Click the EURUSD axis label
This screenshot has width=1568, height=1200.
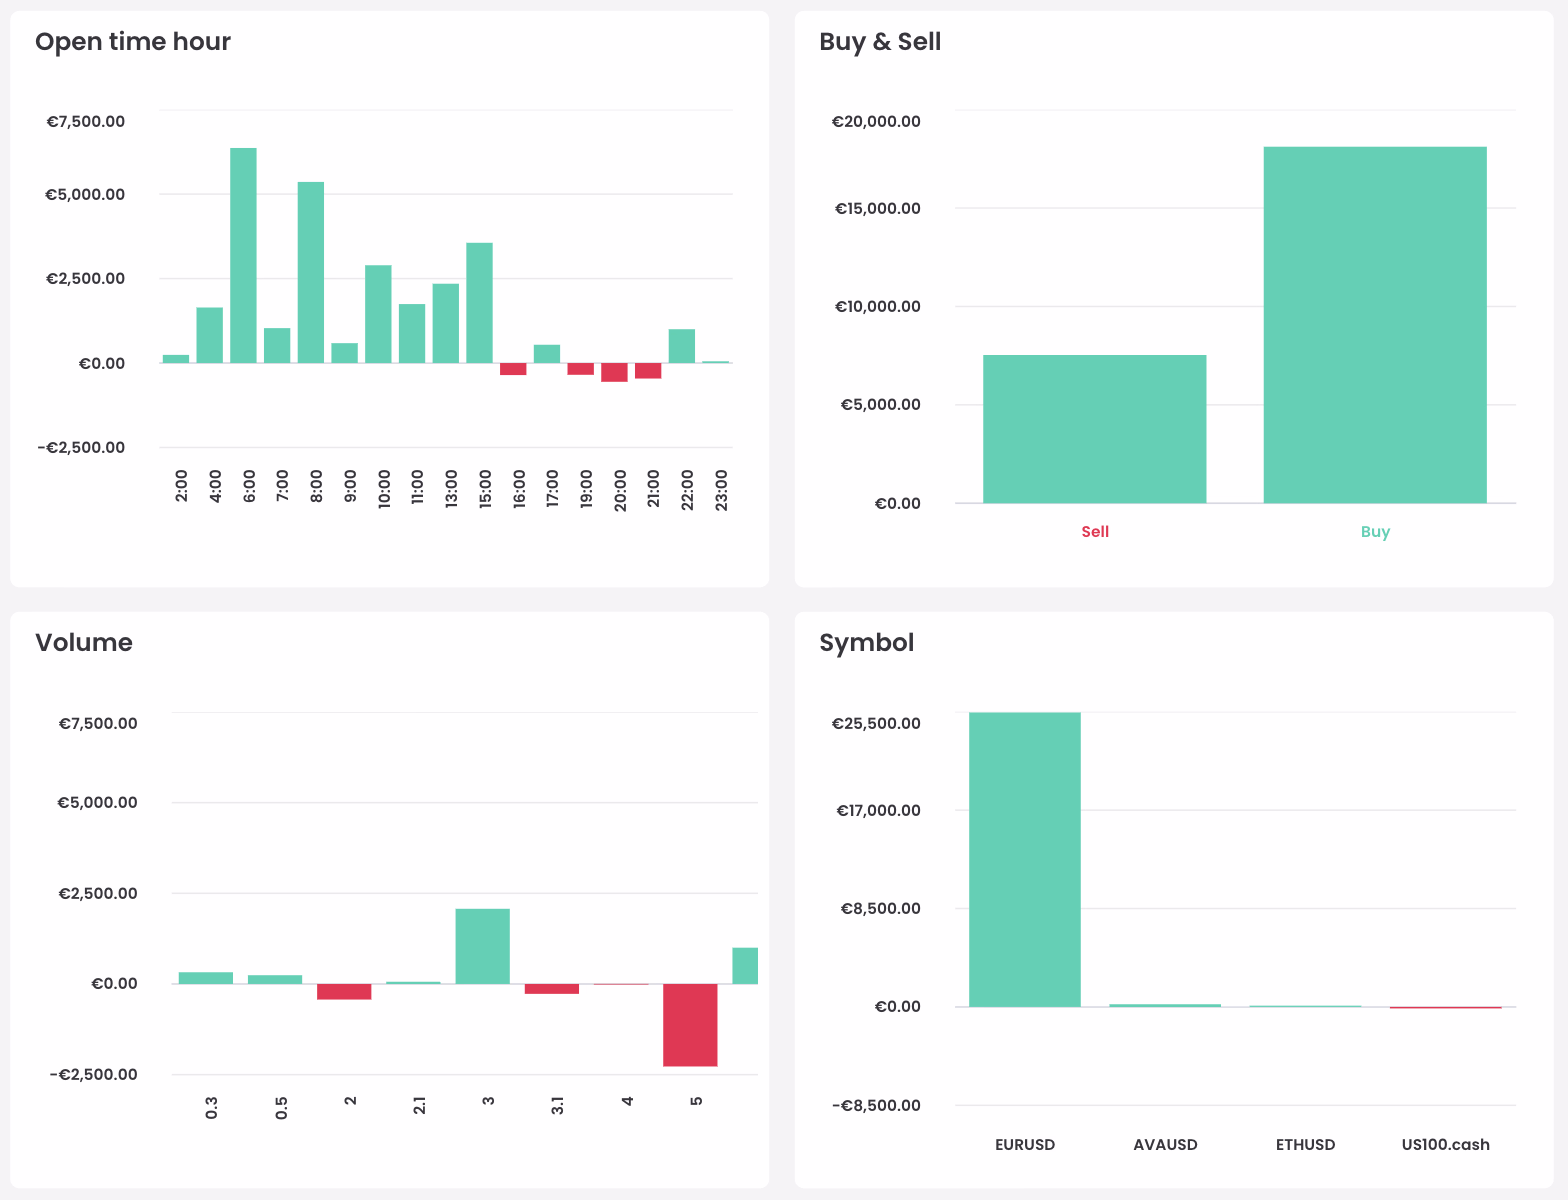coord(1025,1145)
